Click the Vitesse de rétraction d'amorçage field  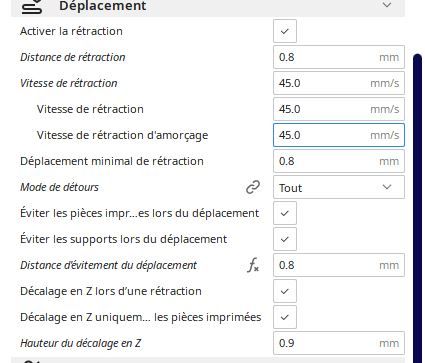(339, 135)
